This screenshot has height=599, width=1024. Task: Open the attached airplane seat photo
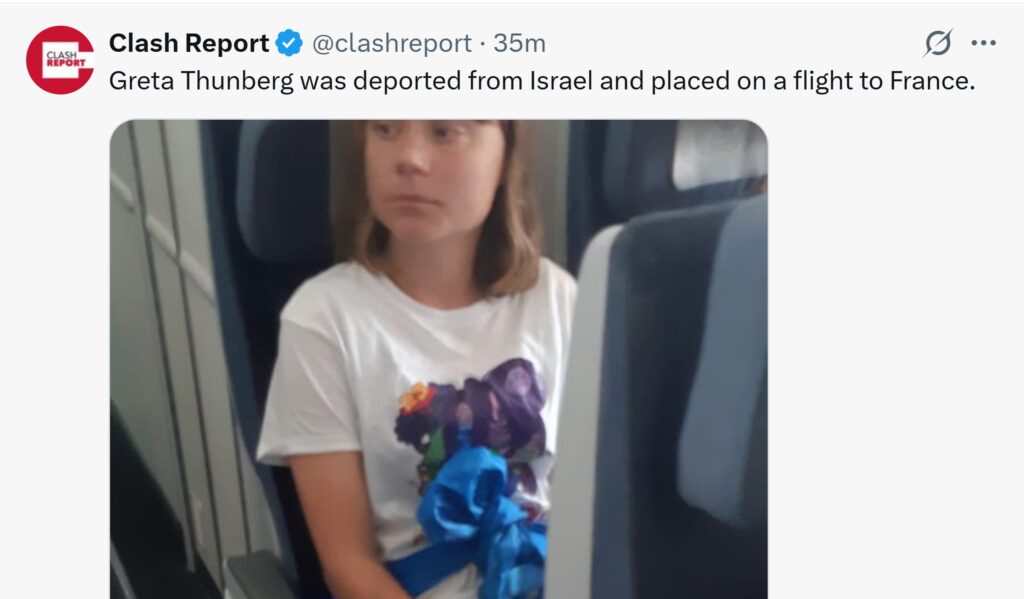(x=439, y=359)
